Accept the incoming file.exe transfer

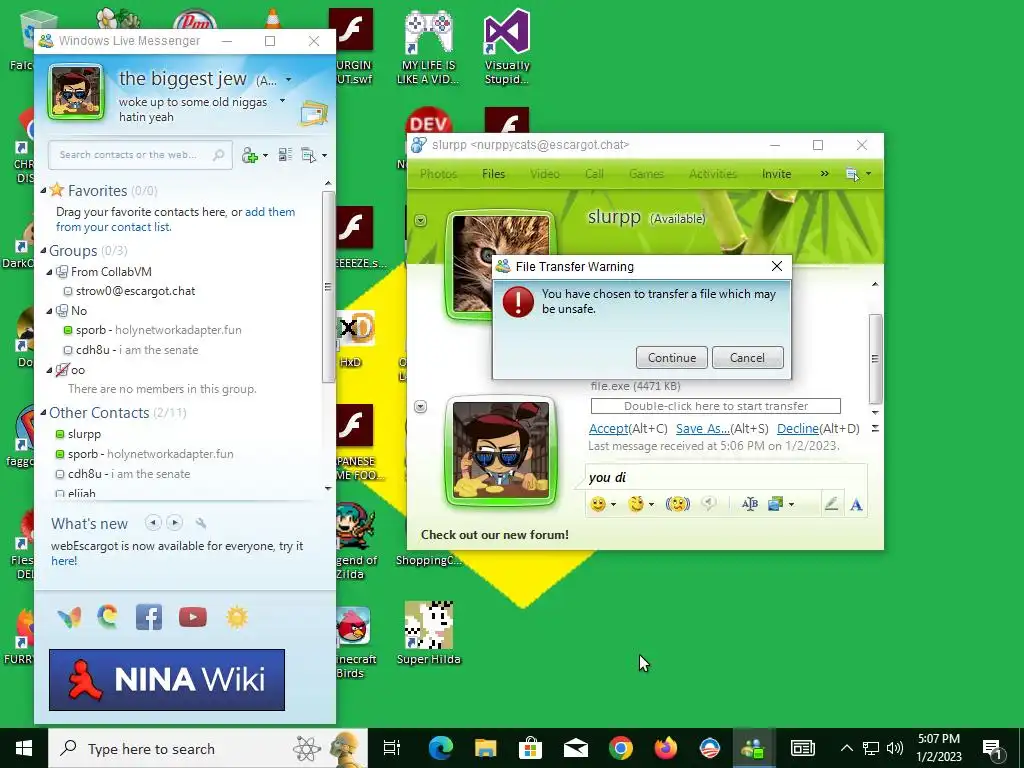coord(608,428)
